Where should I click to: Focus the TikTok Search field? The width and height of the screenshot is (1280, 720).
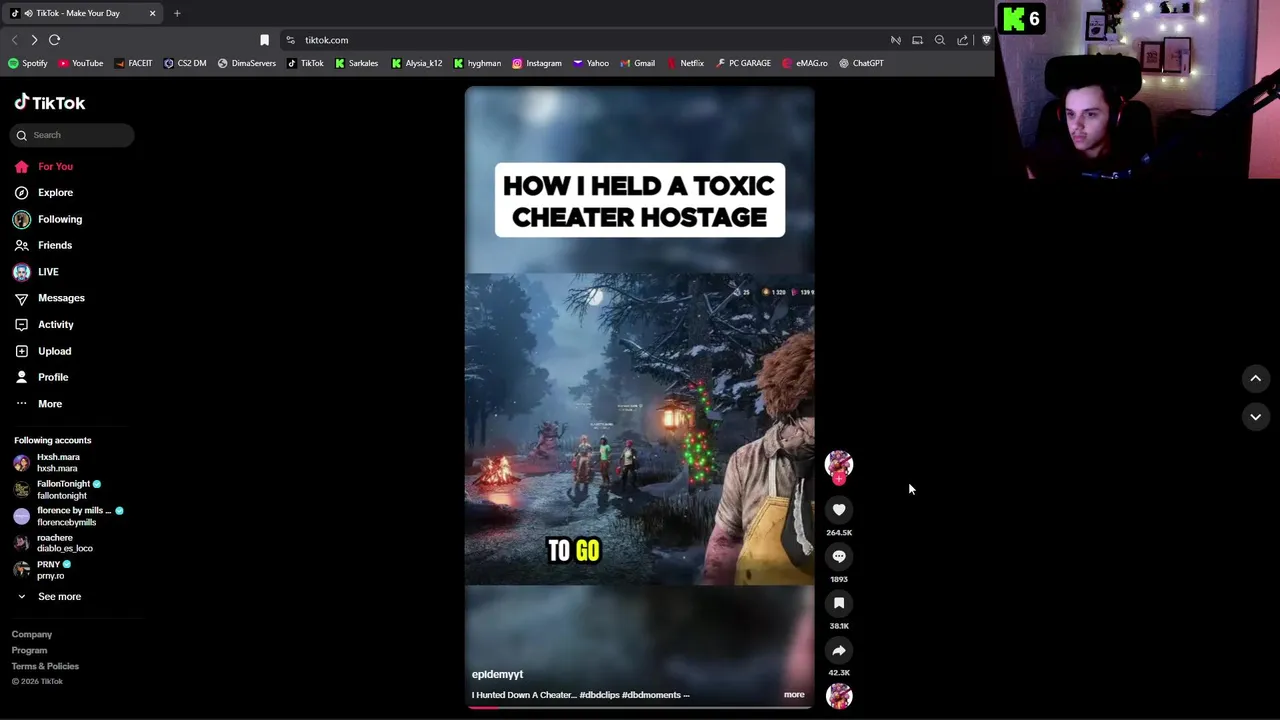pos(72,135)
